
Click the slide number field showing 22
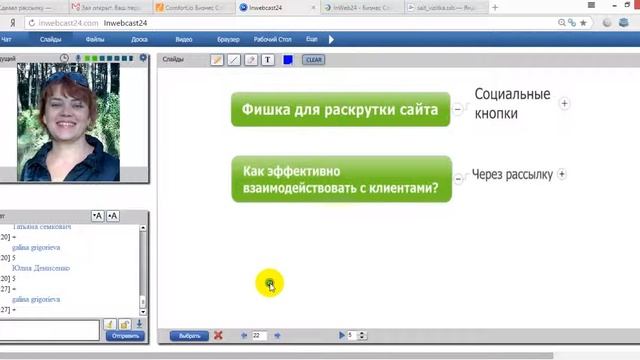[260, 336]
